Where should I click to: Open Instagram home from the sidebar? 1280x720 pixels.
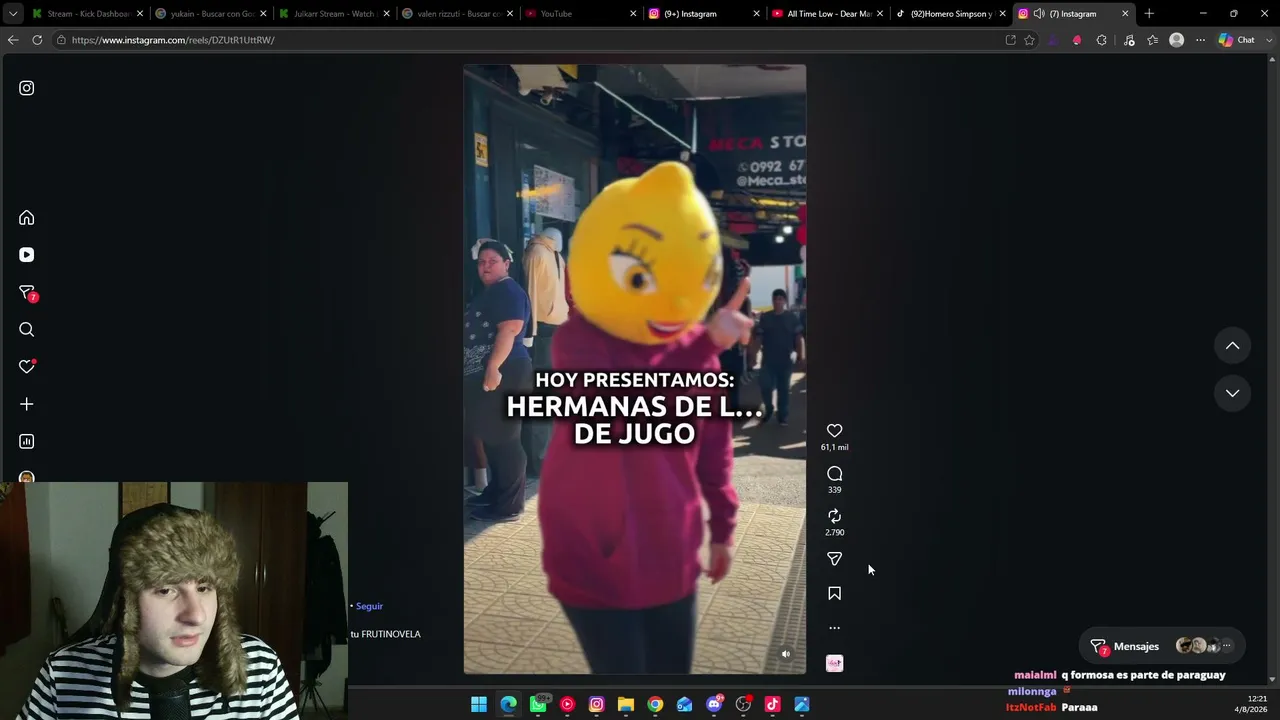tap(27, 218)
